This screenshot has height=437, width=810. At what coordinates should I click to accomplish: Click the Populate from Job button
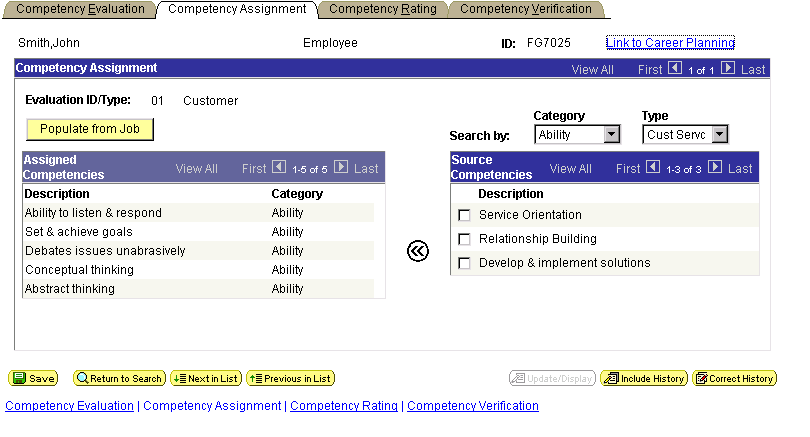coord(90,129)
